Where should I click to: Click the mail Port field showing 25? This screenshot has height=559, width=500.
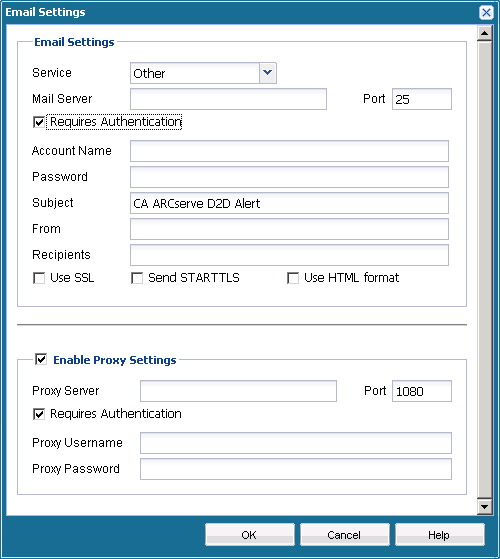[422, 99]
